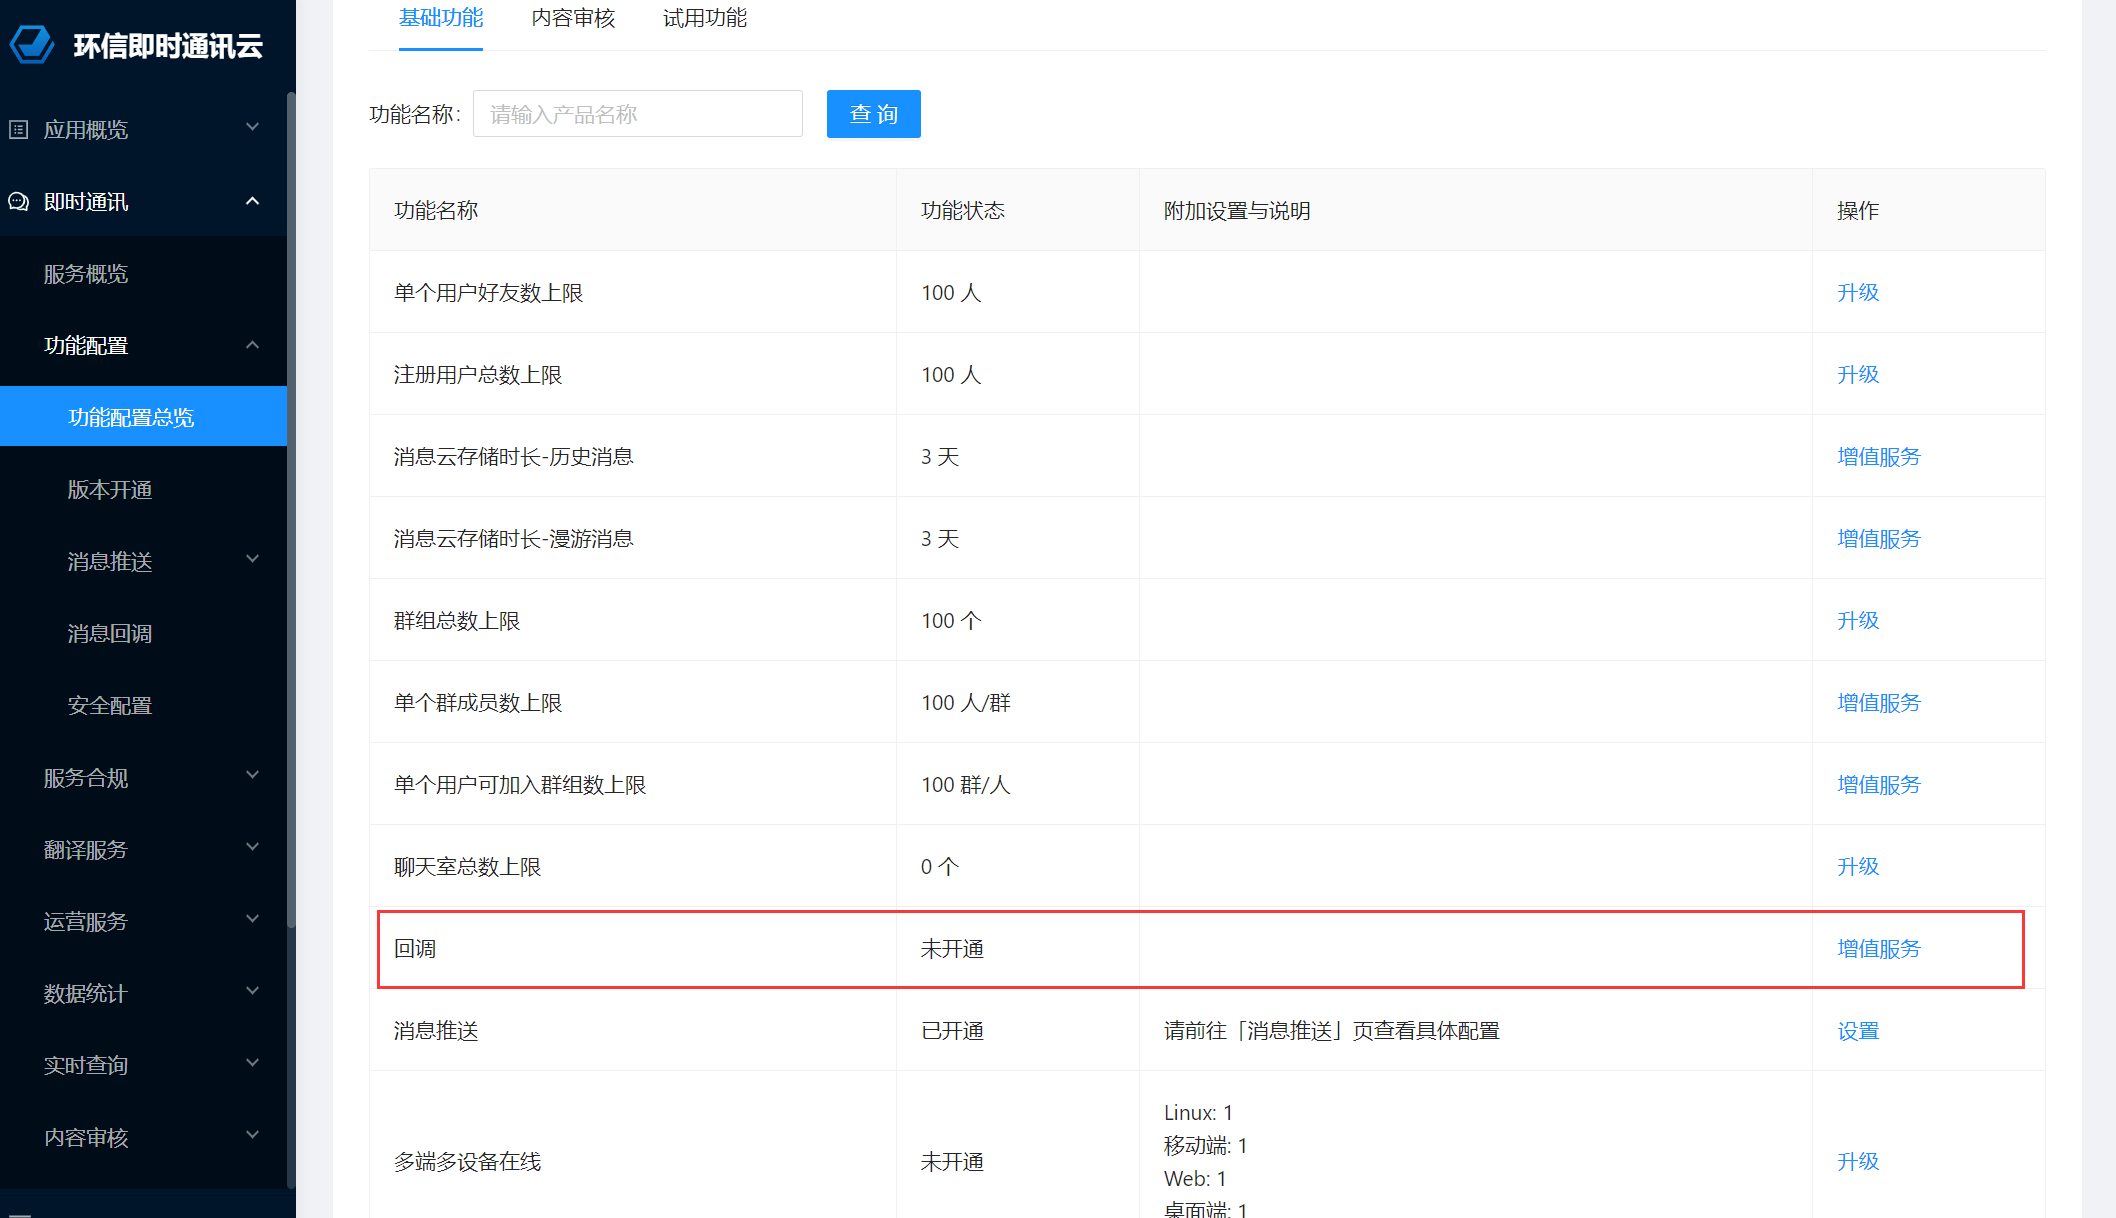
Task: Click 增值服务 for 单个用户可加入群组数上限
Action: point(1879,785)
